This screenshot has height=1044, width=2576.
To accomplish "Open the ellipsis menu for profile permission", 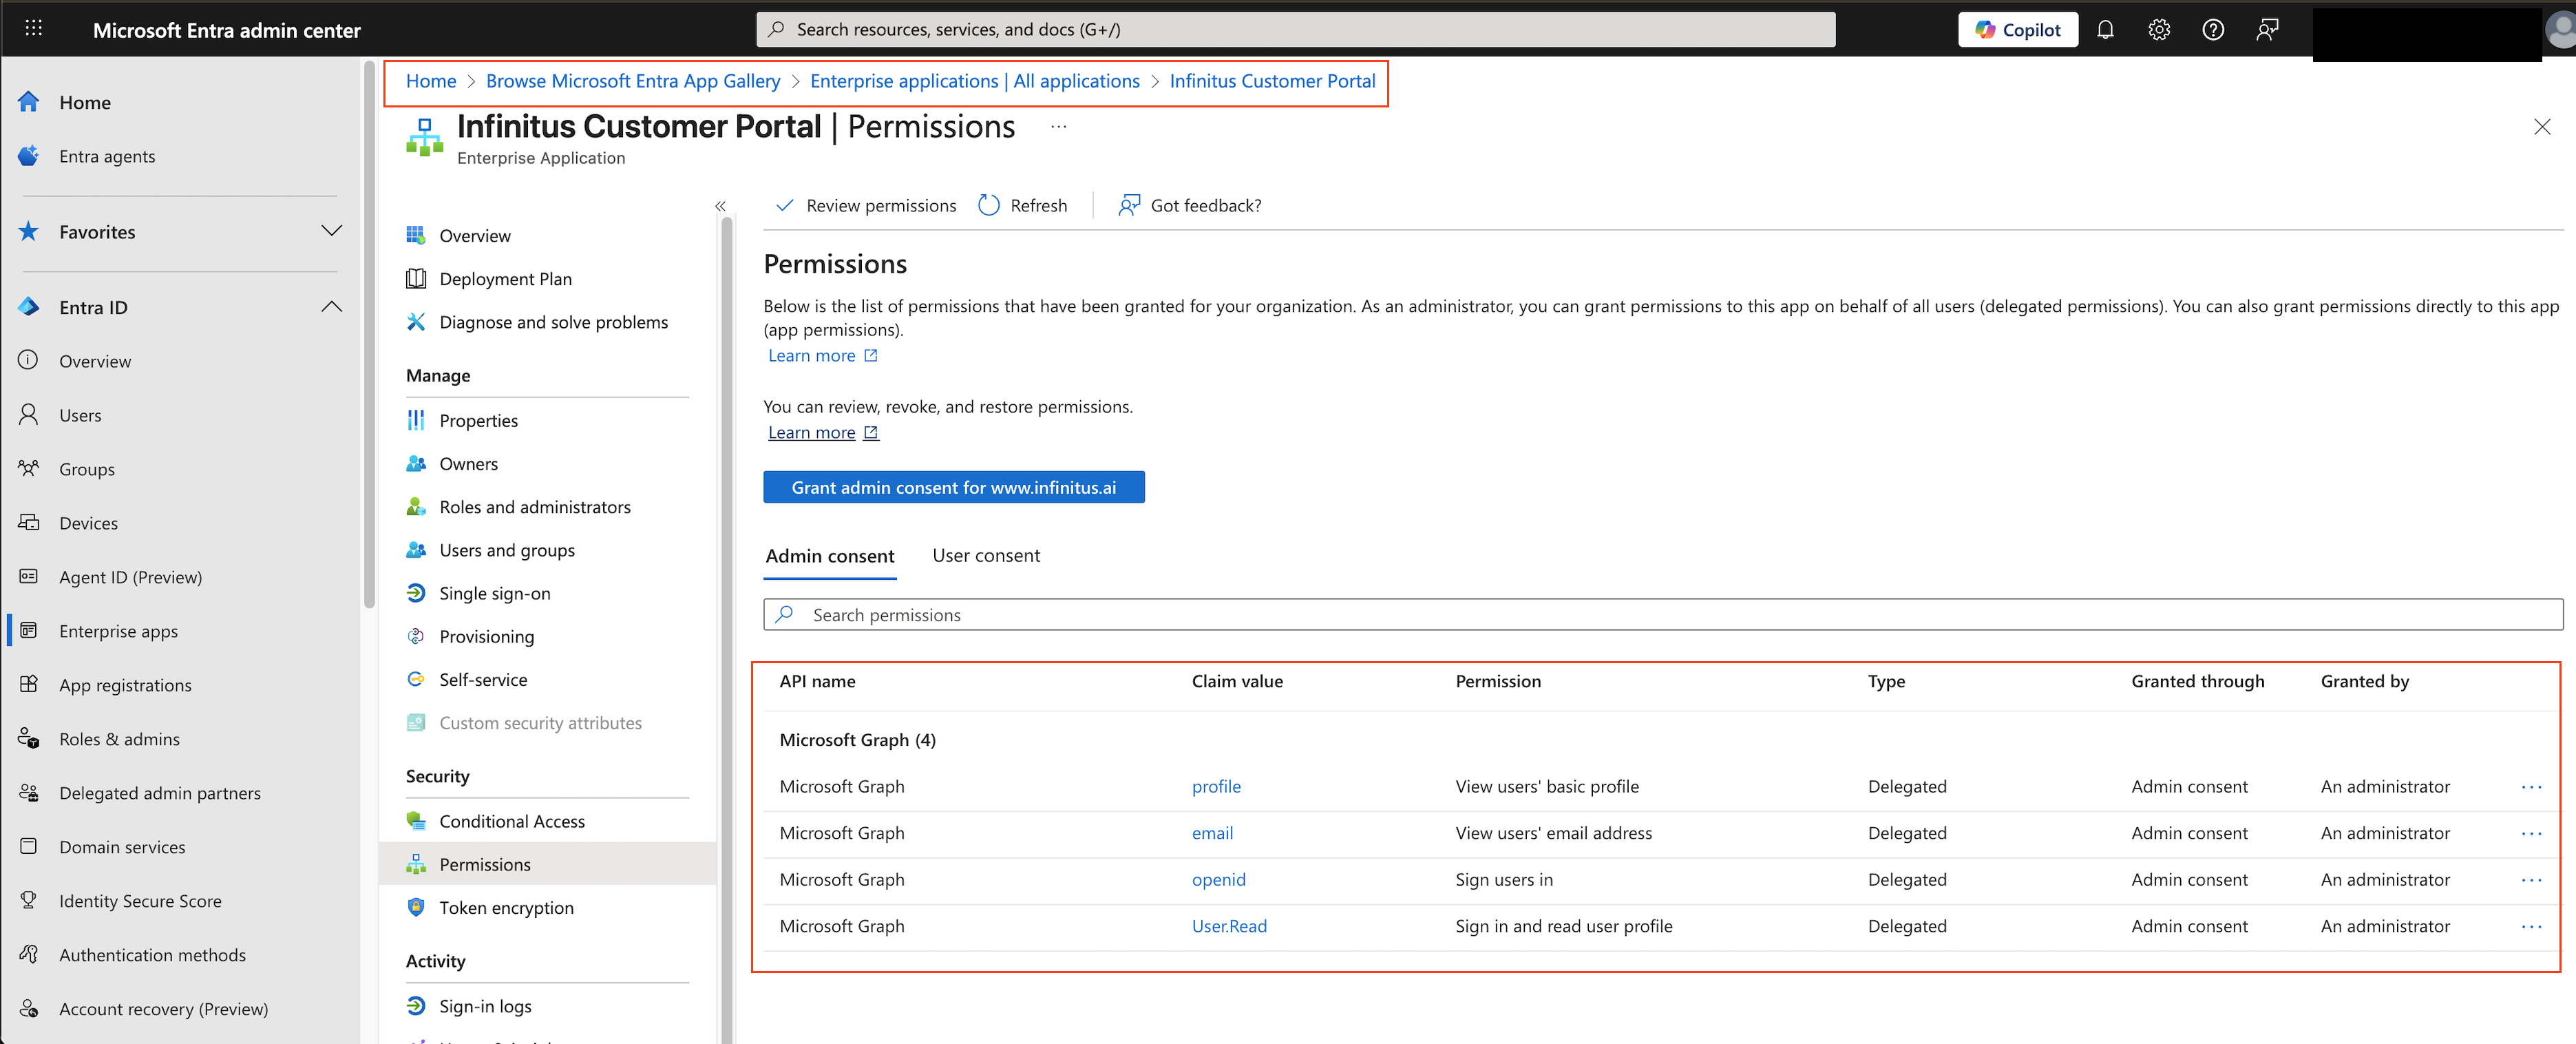I will (x=2531, y=787).
